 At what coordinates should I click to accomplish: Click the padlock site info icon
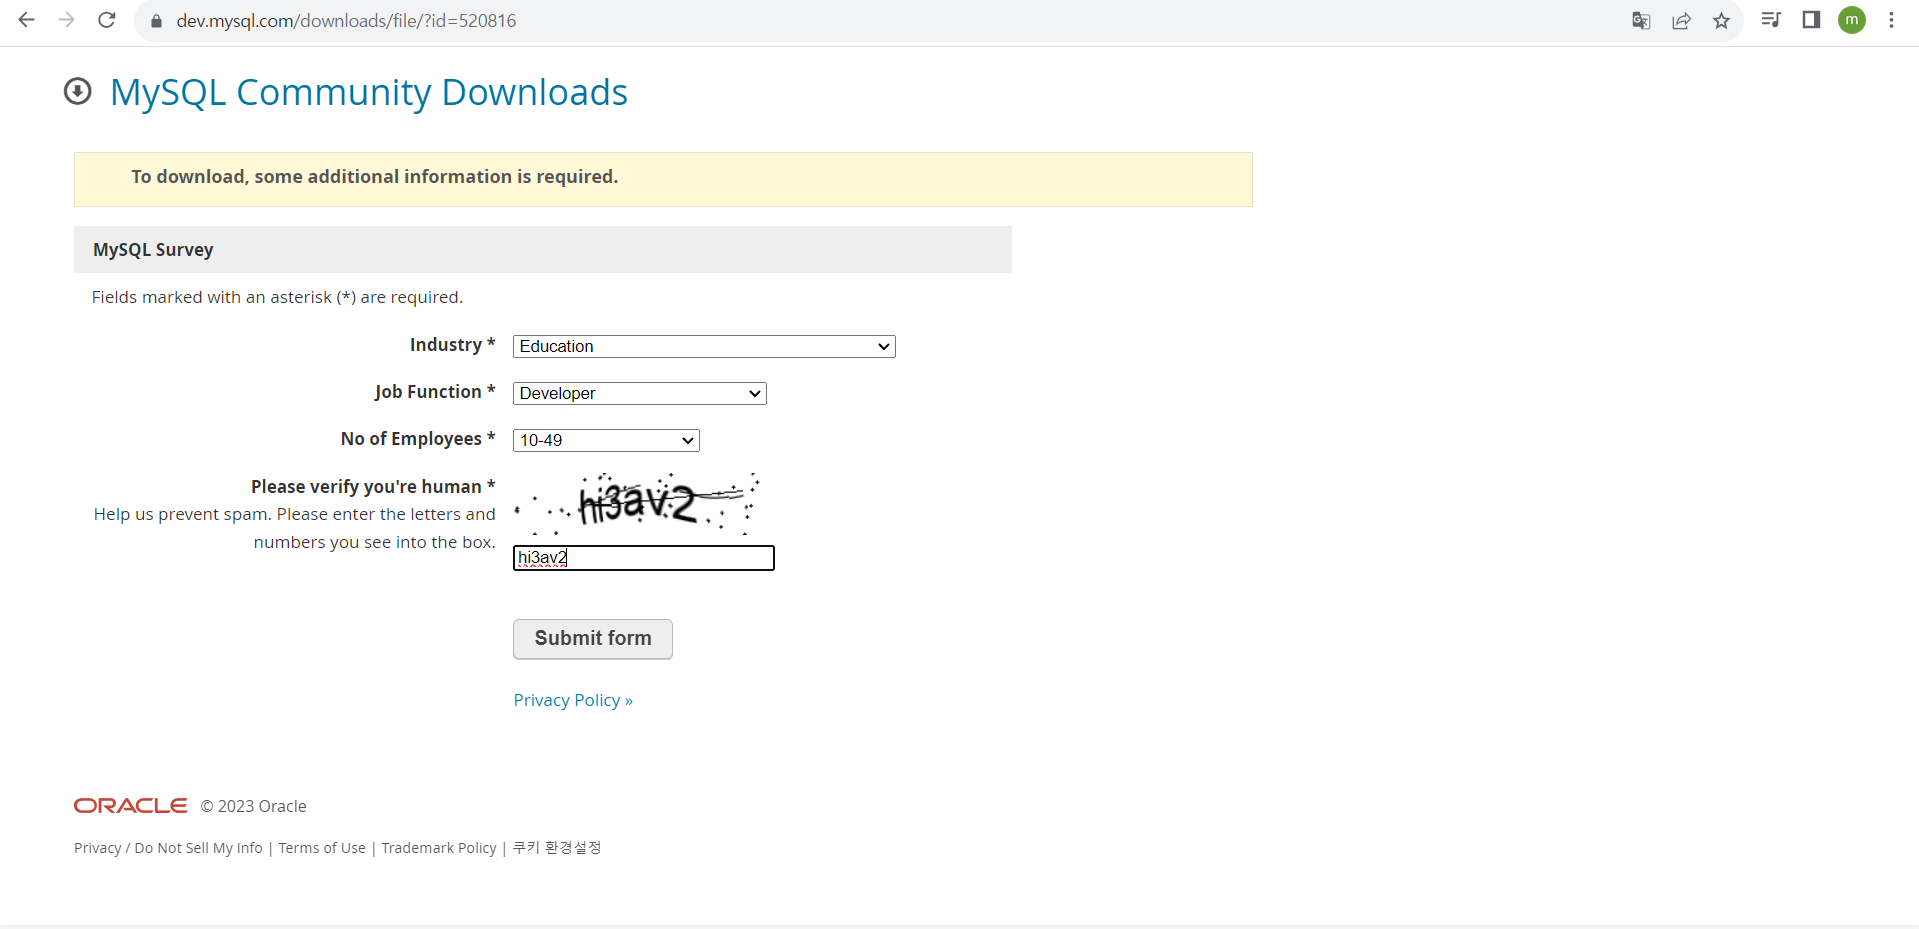point(156,21)
